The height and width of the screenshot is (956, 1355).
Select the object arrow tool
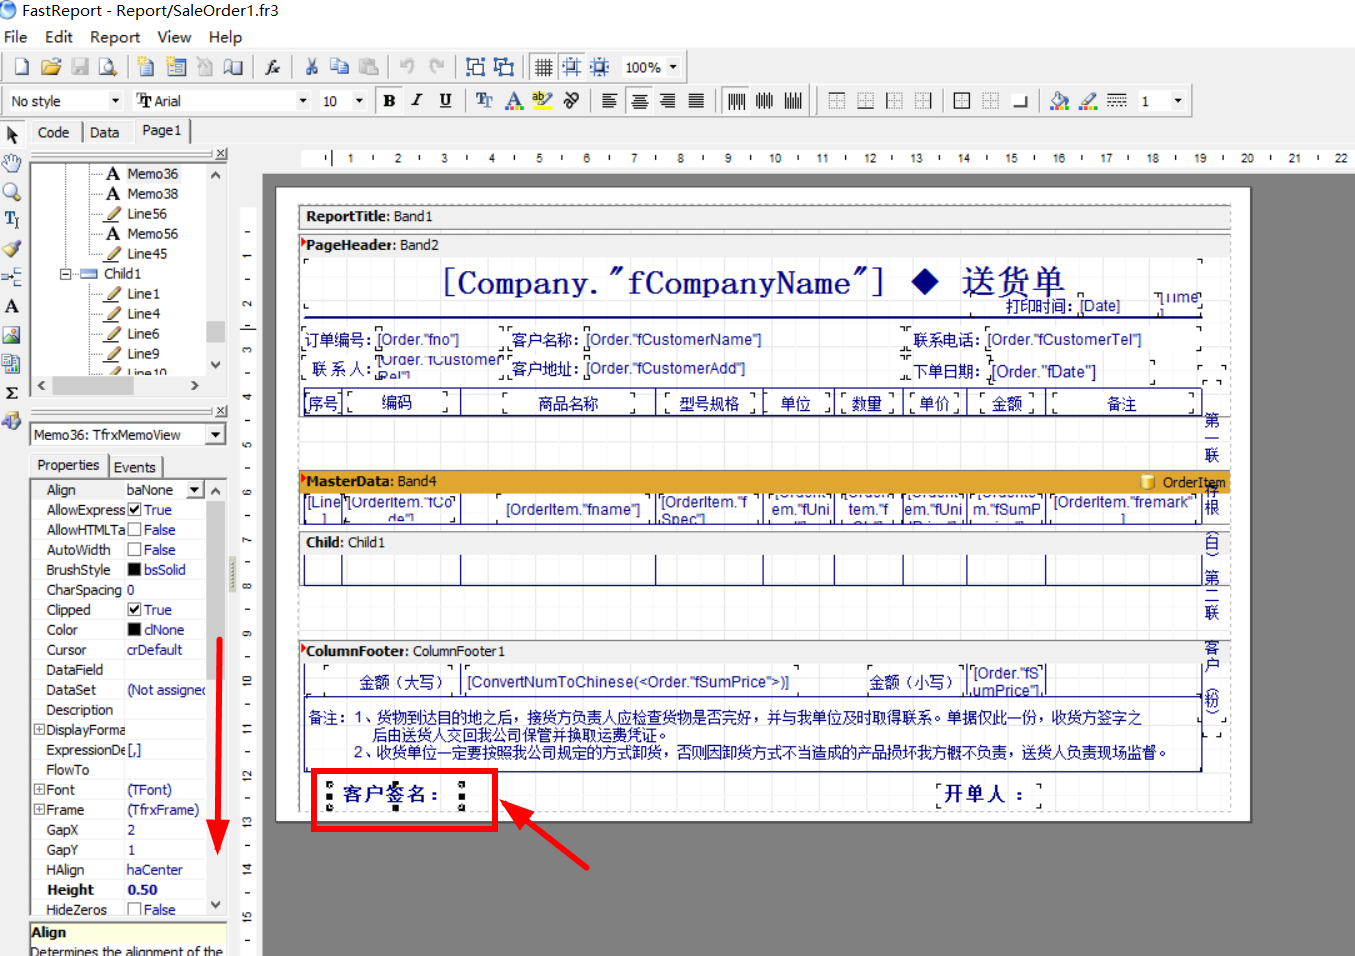[12, 135]
